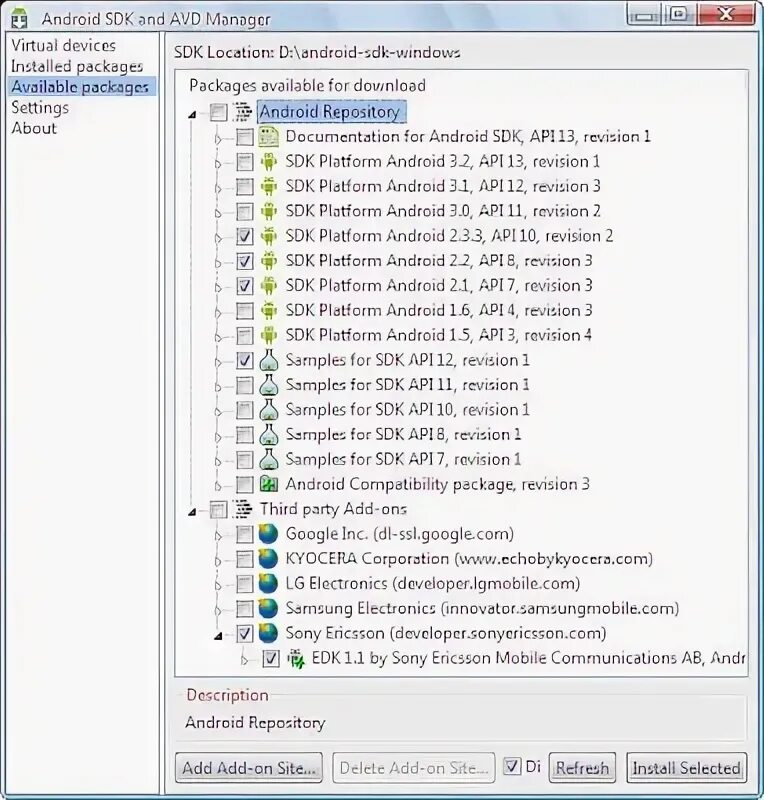Check the Android Compatibility package checkbox
This screenshot has height=800, width=764.
click(x=244, y=485)
